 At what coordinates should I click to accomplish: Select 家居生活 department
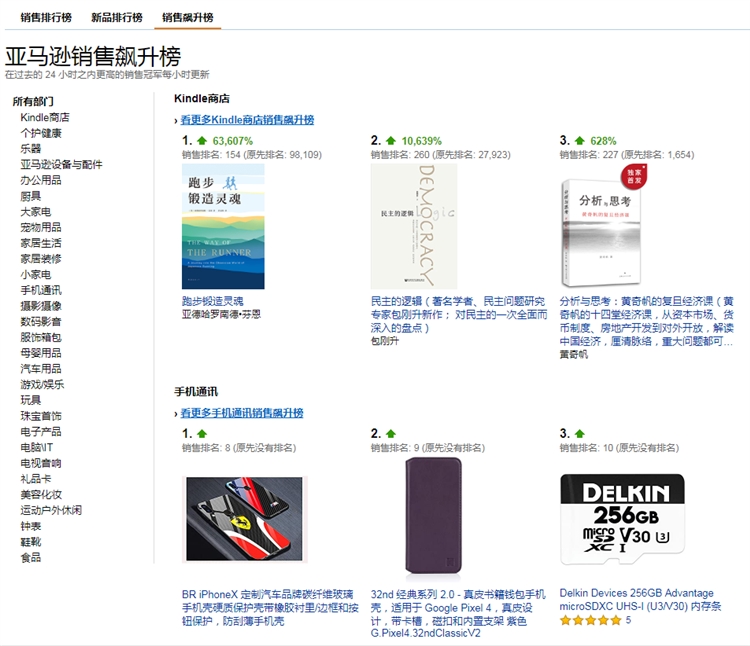[x=41, y=243]
